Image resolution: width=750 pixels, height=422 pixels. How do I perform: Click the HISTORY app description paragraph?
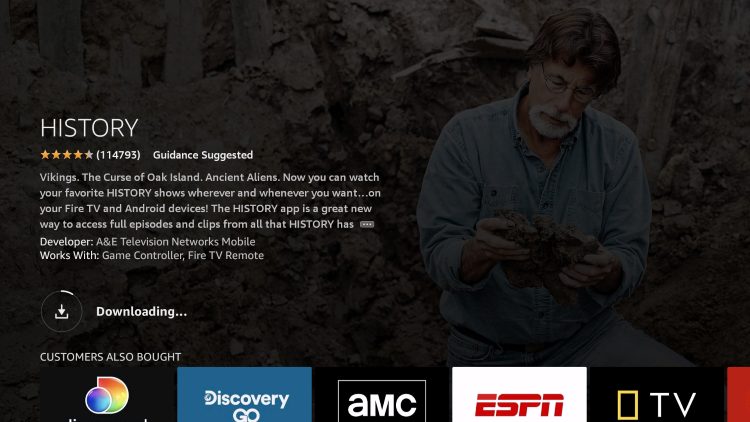[x=210, y=200]
